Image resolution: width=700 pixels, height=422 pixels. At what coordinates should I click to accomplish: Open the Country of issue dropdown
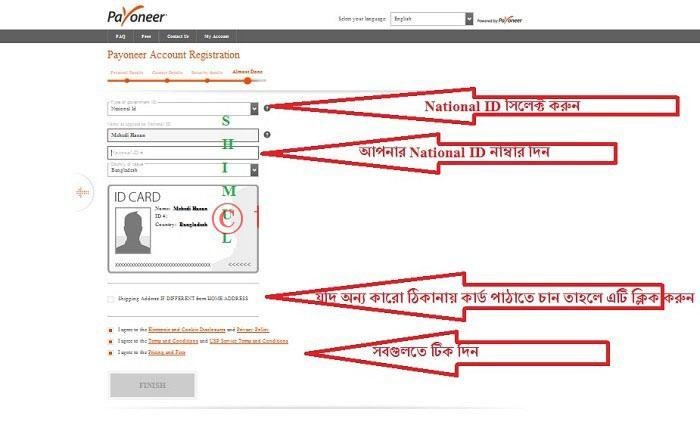click(183, 170)
